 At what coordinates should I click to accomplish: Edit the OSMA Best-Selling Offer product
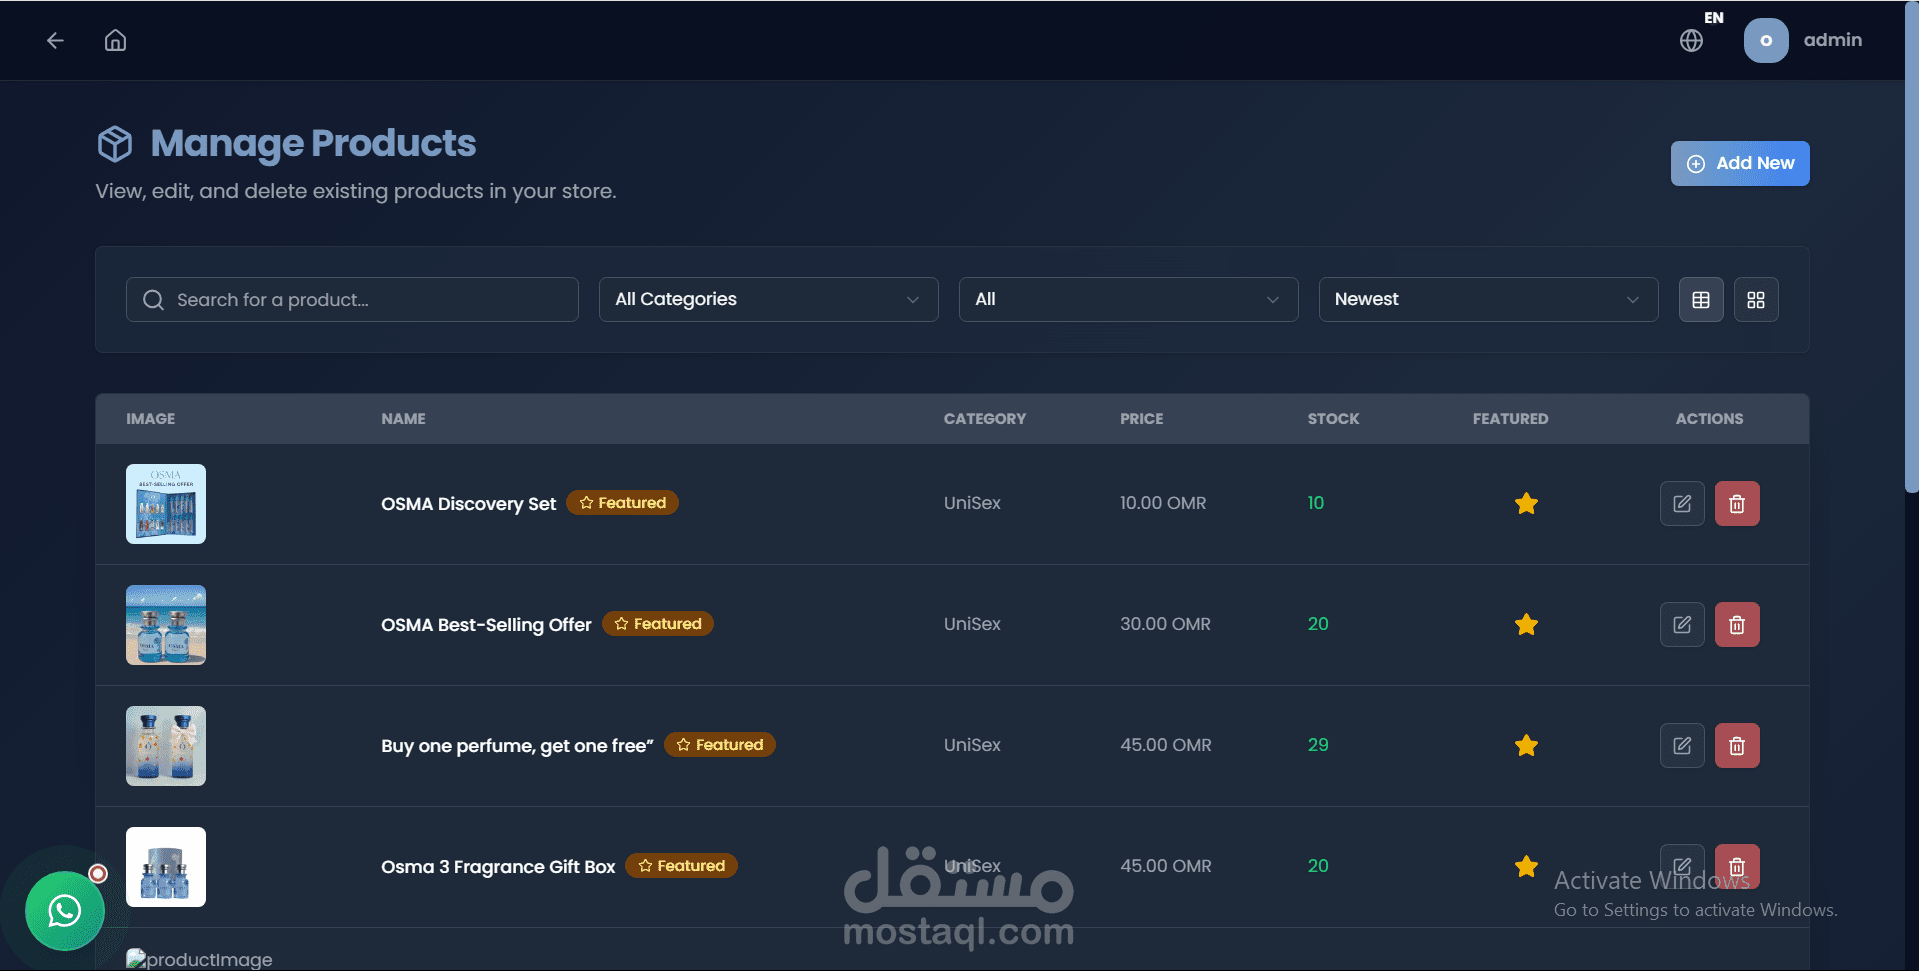pos(1682,624)
